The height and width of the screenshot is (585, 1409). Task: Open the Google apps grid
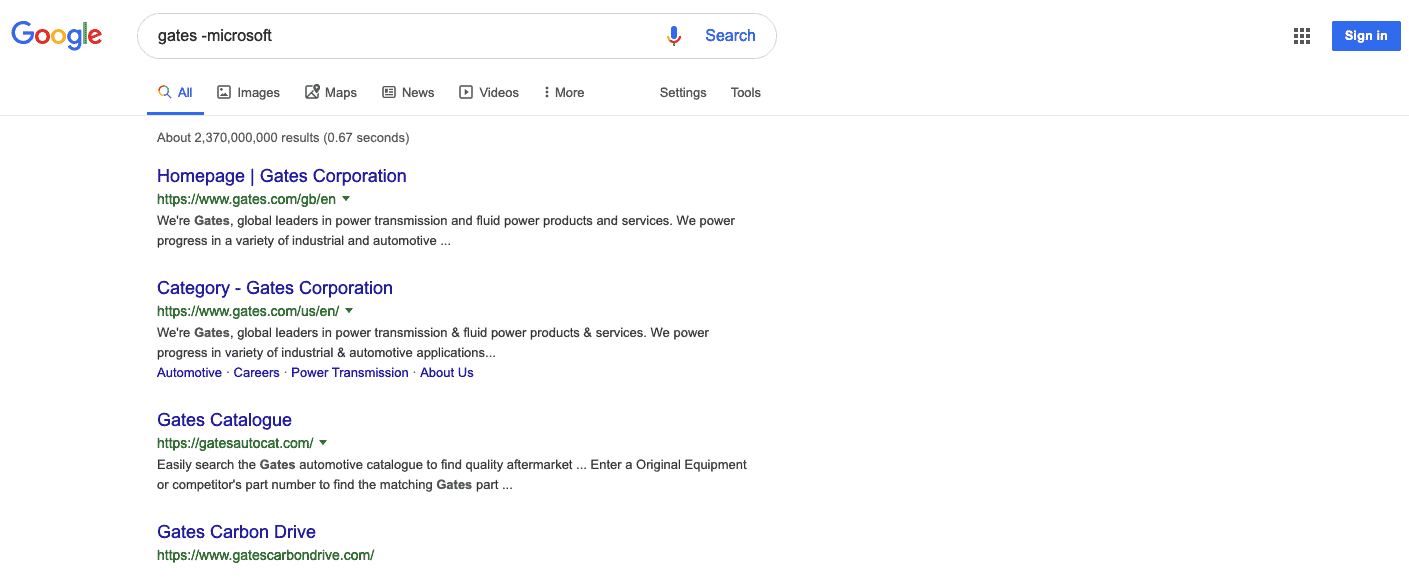click(1301, 35)
